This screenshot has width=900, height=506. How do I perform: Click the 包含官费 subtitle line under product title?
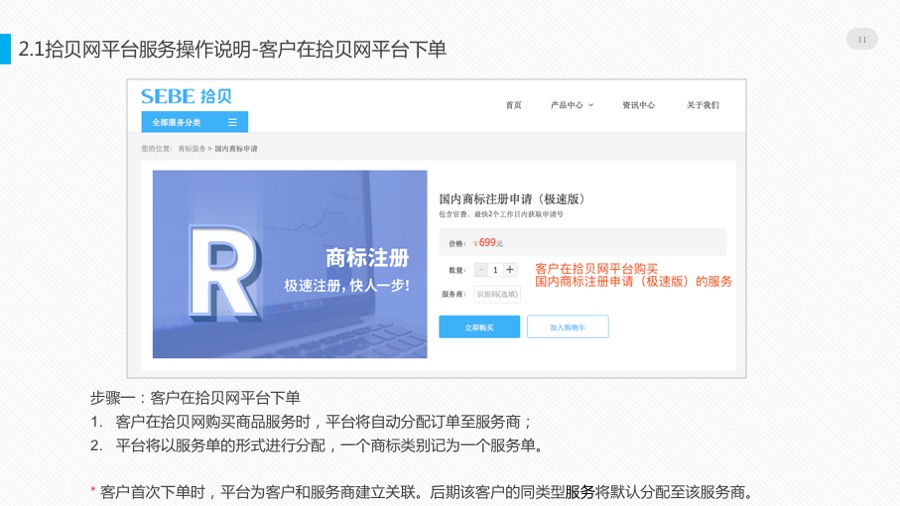[501, 214]
